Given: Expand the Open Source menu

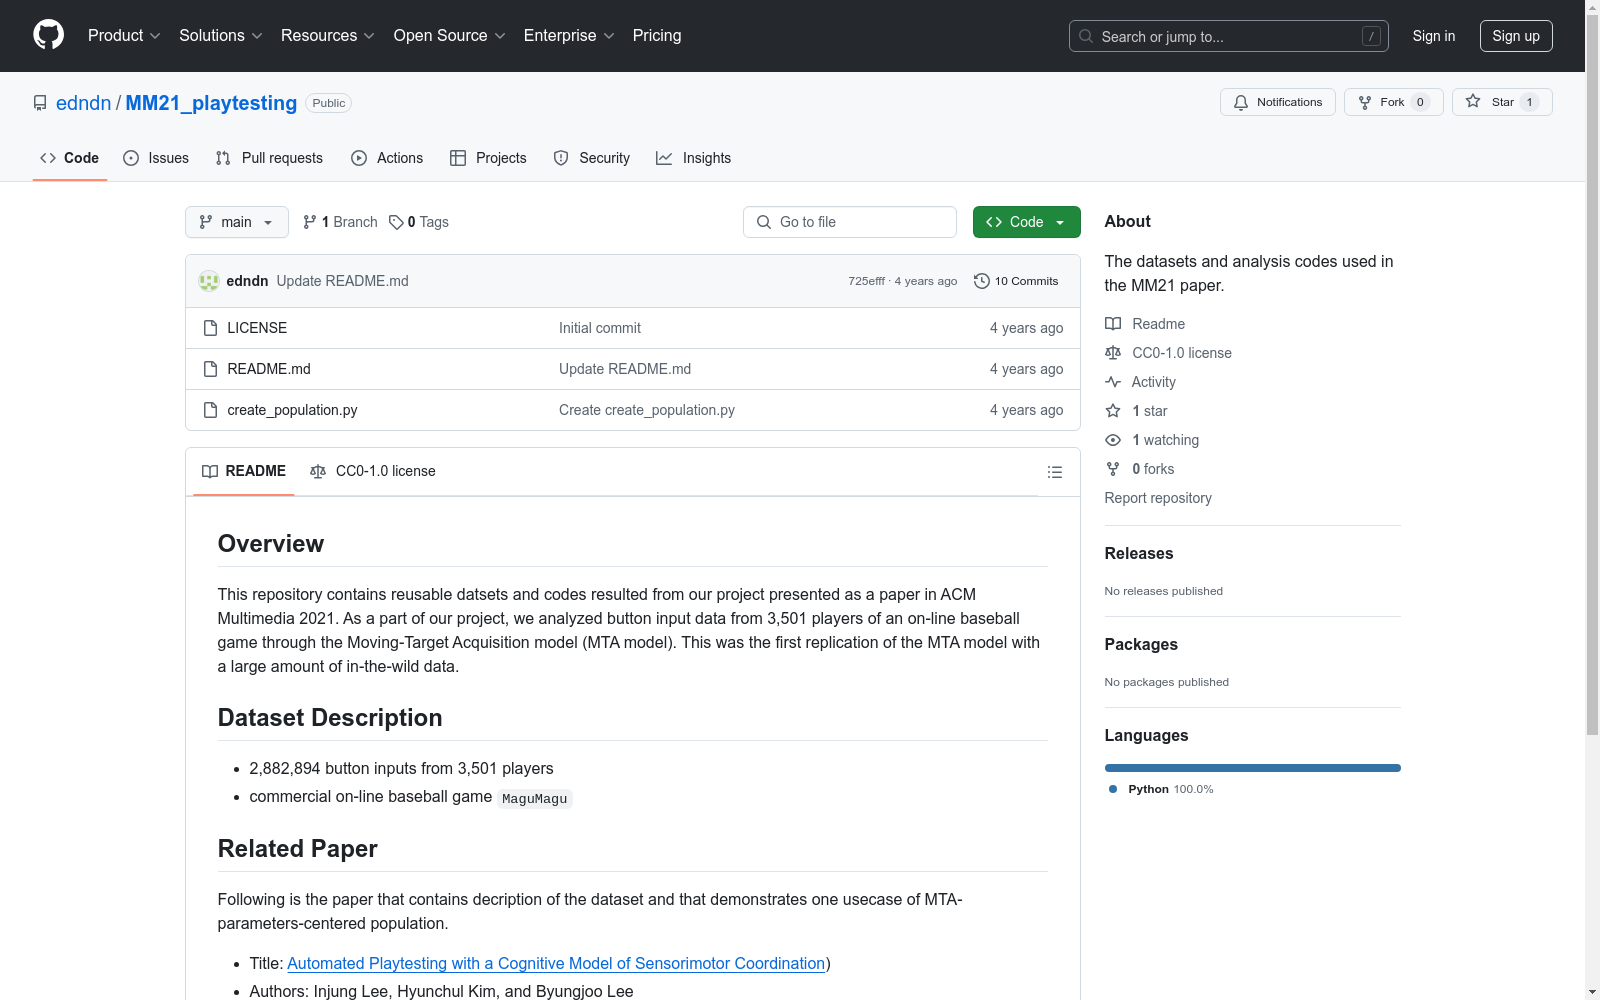Looking at the screenshot, I should coord(450,36).
